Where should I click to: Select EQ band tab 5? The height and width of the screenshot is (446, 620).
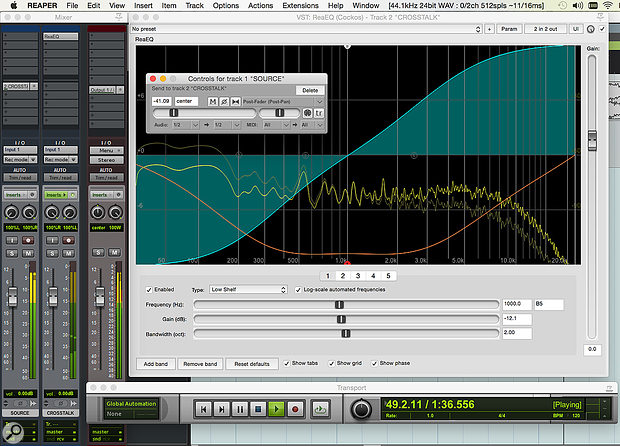(x=388, y=276)
